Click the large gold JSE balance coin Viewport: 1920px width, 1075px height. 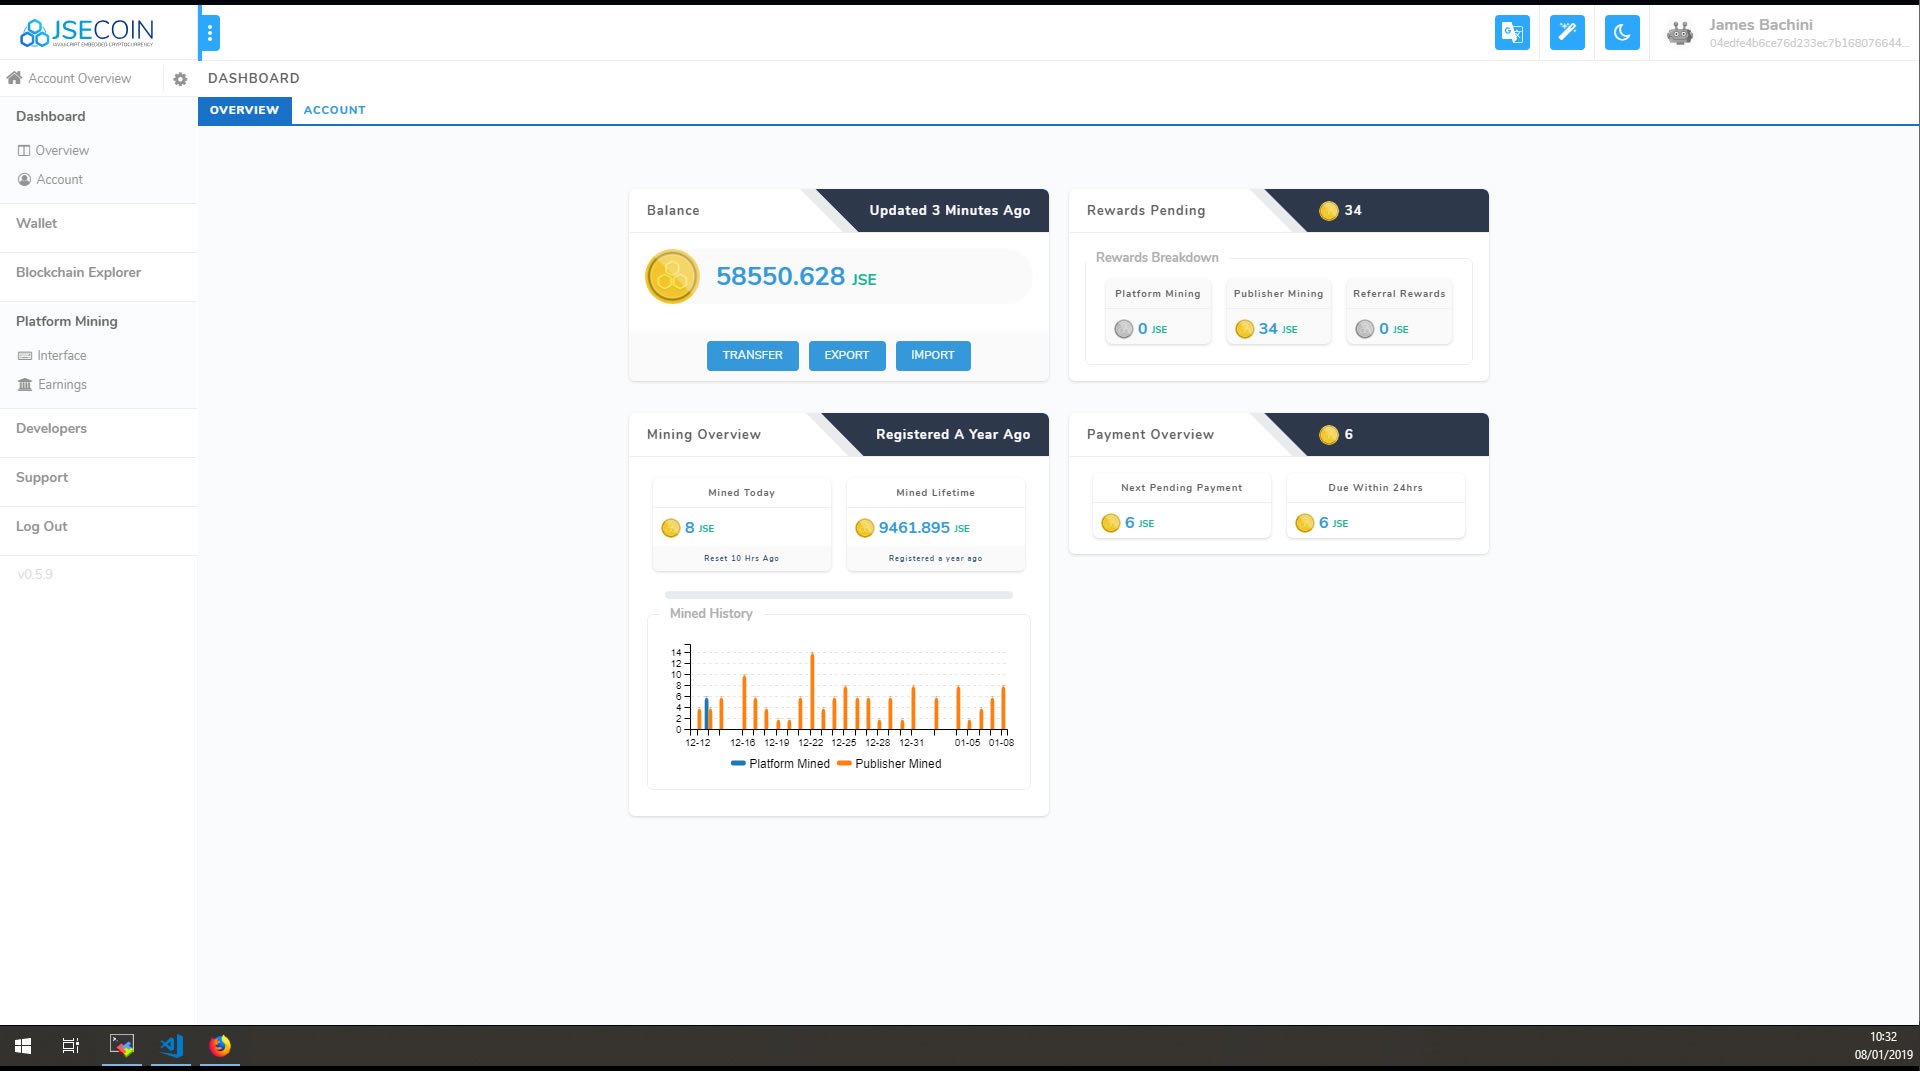672,277
